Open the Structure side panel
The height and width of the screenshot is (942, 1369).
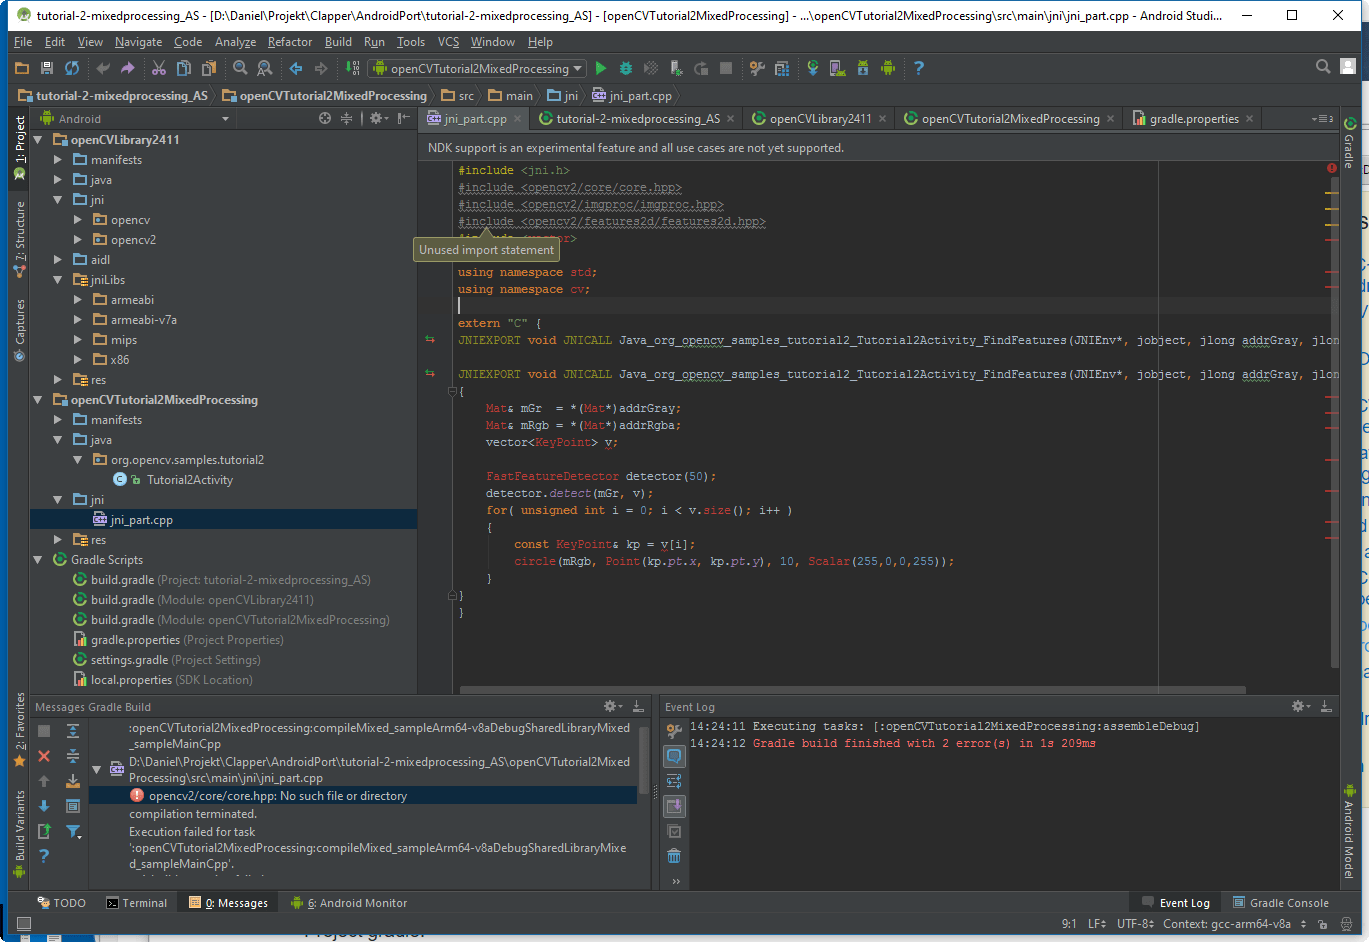pos(19,240)
